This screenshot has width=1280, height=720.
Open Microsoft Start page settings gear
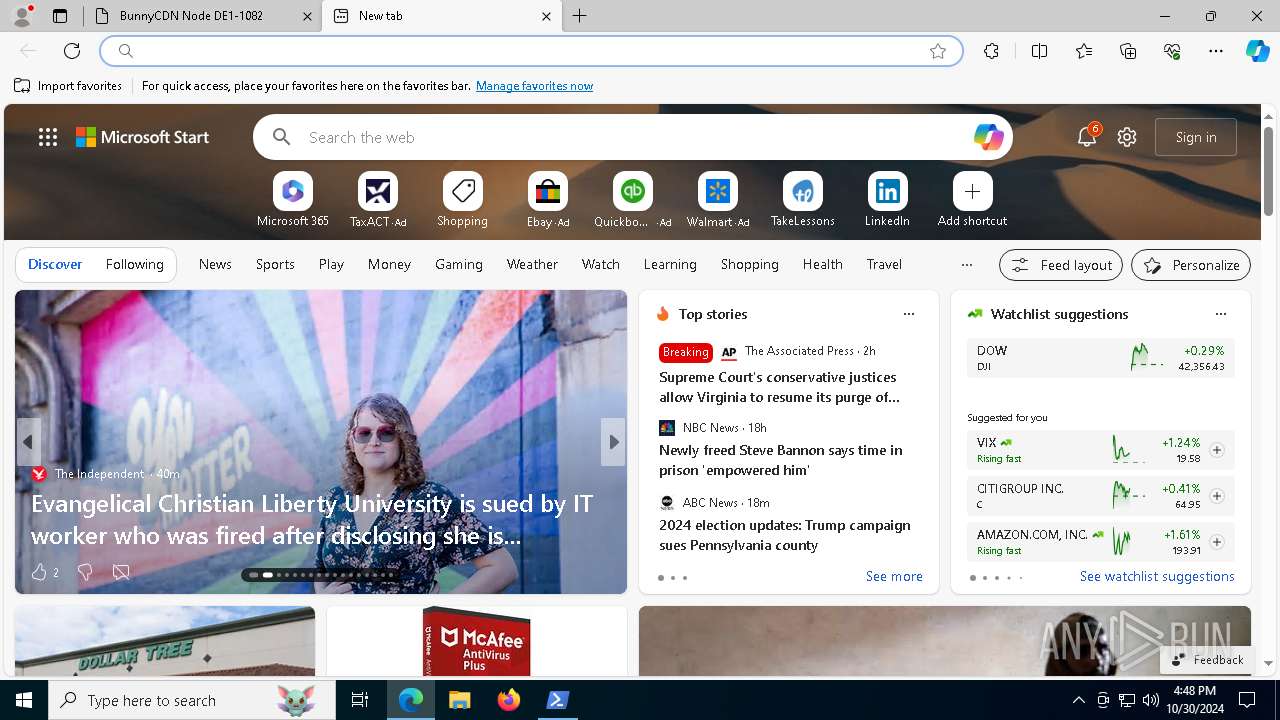[x=1127, y=137]
